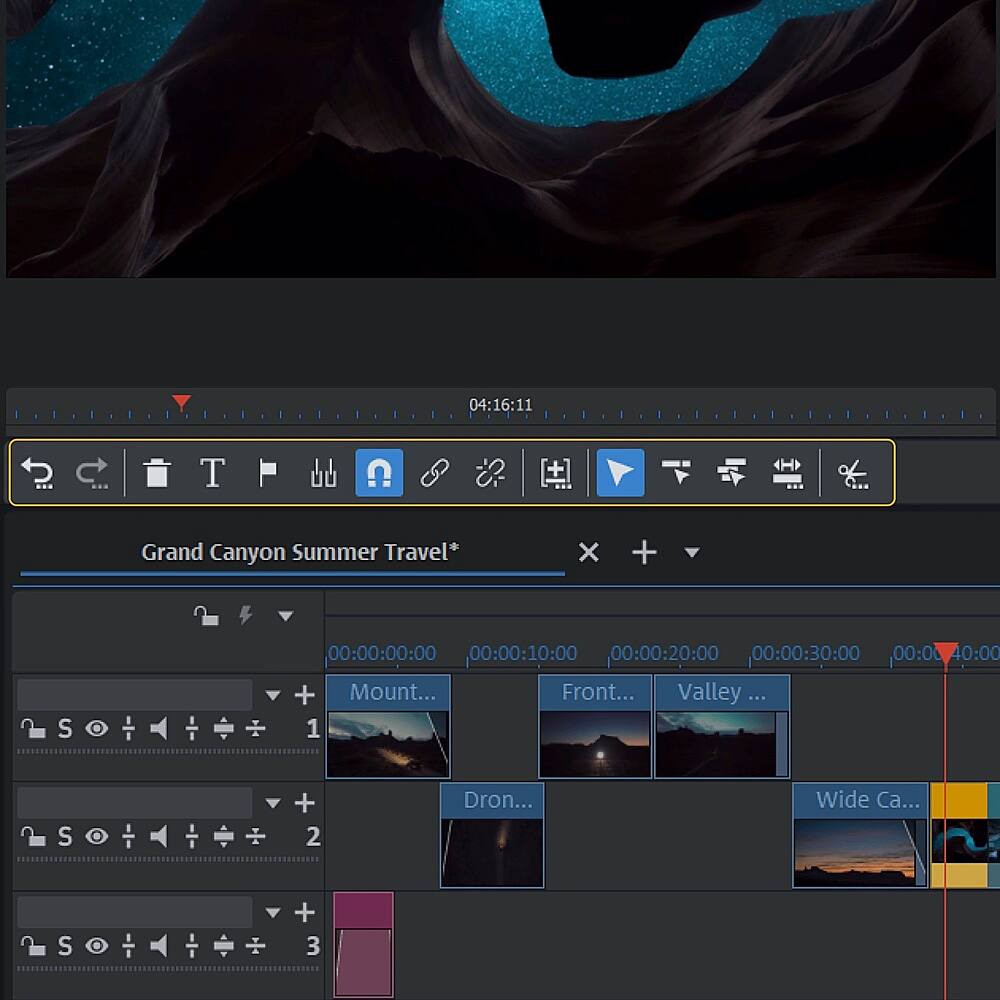Image resolution: width=1000 pixels, height=1000 pixels.
Task: Ungroup objects with the broken link icon
Action: (490, 473)
